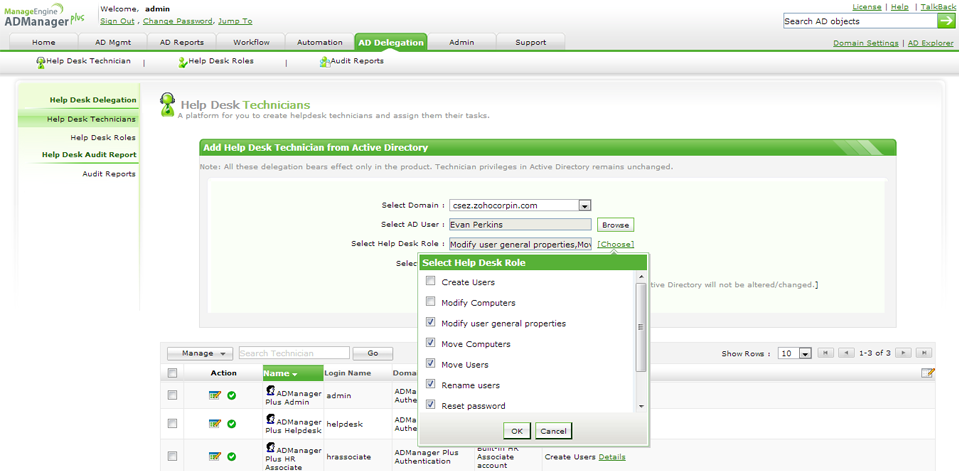The width and height of the screenshot is (959, 471).
Task: Click the green status icon for hrassociate
Action: [232, 456]
